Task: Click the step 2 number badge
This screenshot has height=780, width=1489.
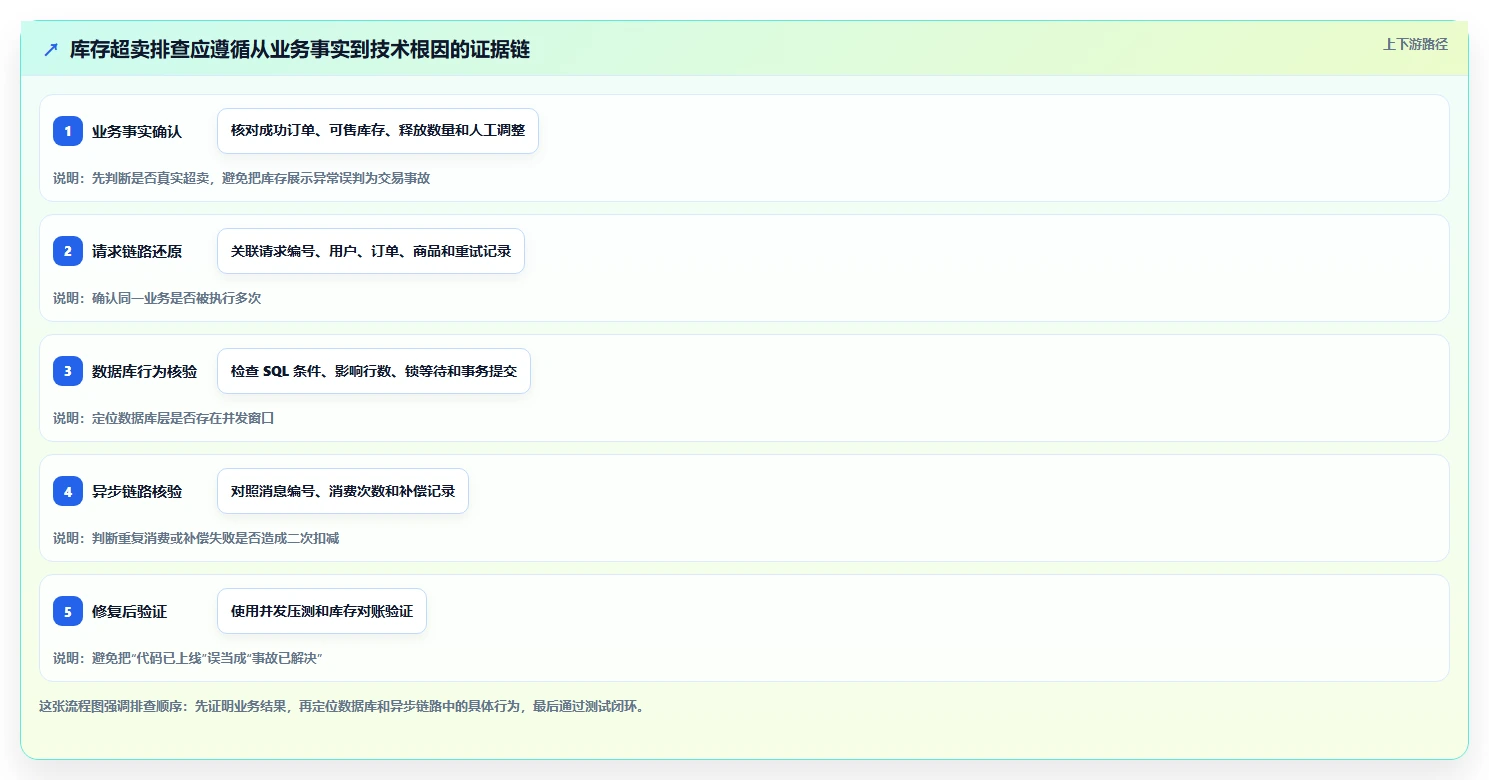Action: (x=68, y=251)
